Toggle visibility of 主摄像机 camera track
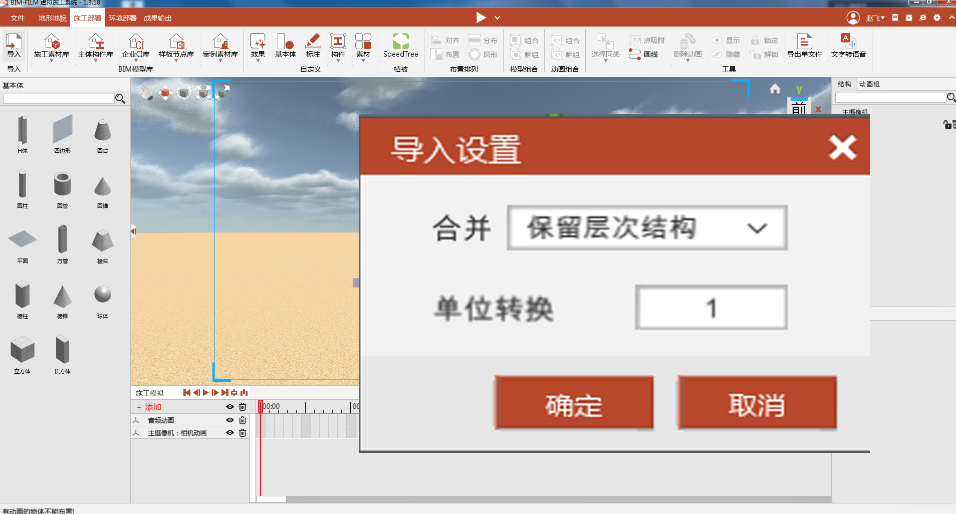 230,433
